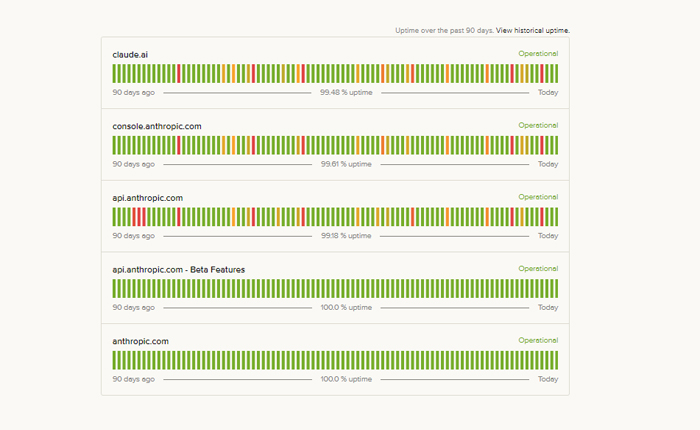Select the anthropic.com component name
This screenshot has height=430, width=700.
click(140, 341)
